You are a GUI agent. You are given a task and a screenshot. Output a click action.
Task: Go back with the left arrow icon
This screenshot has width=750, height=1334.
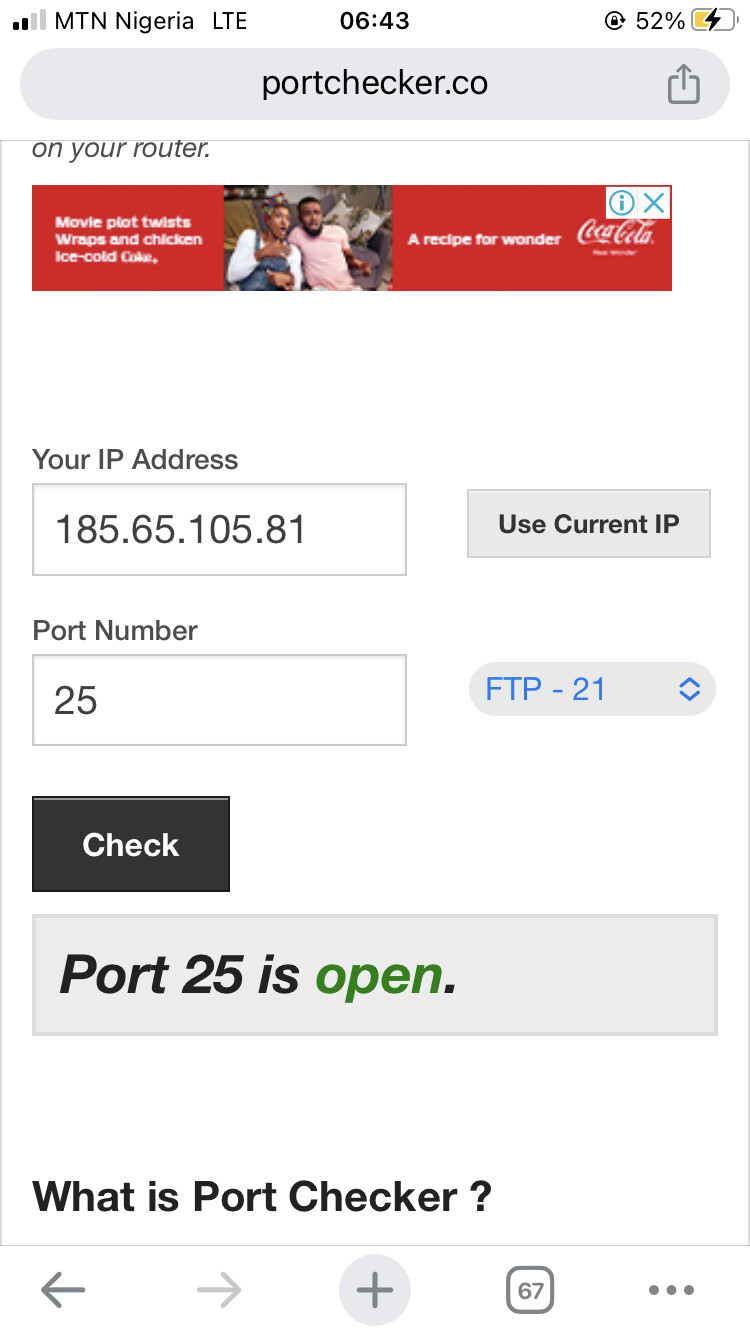[63, 1290]
